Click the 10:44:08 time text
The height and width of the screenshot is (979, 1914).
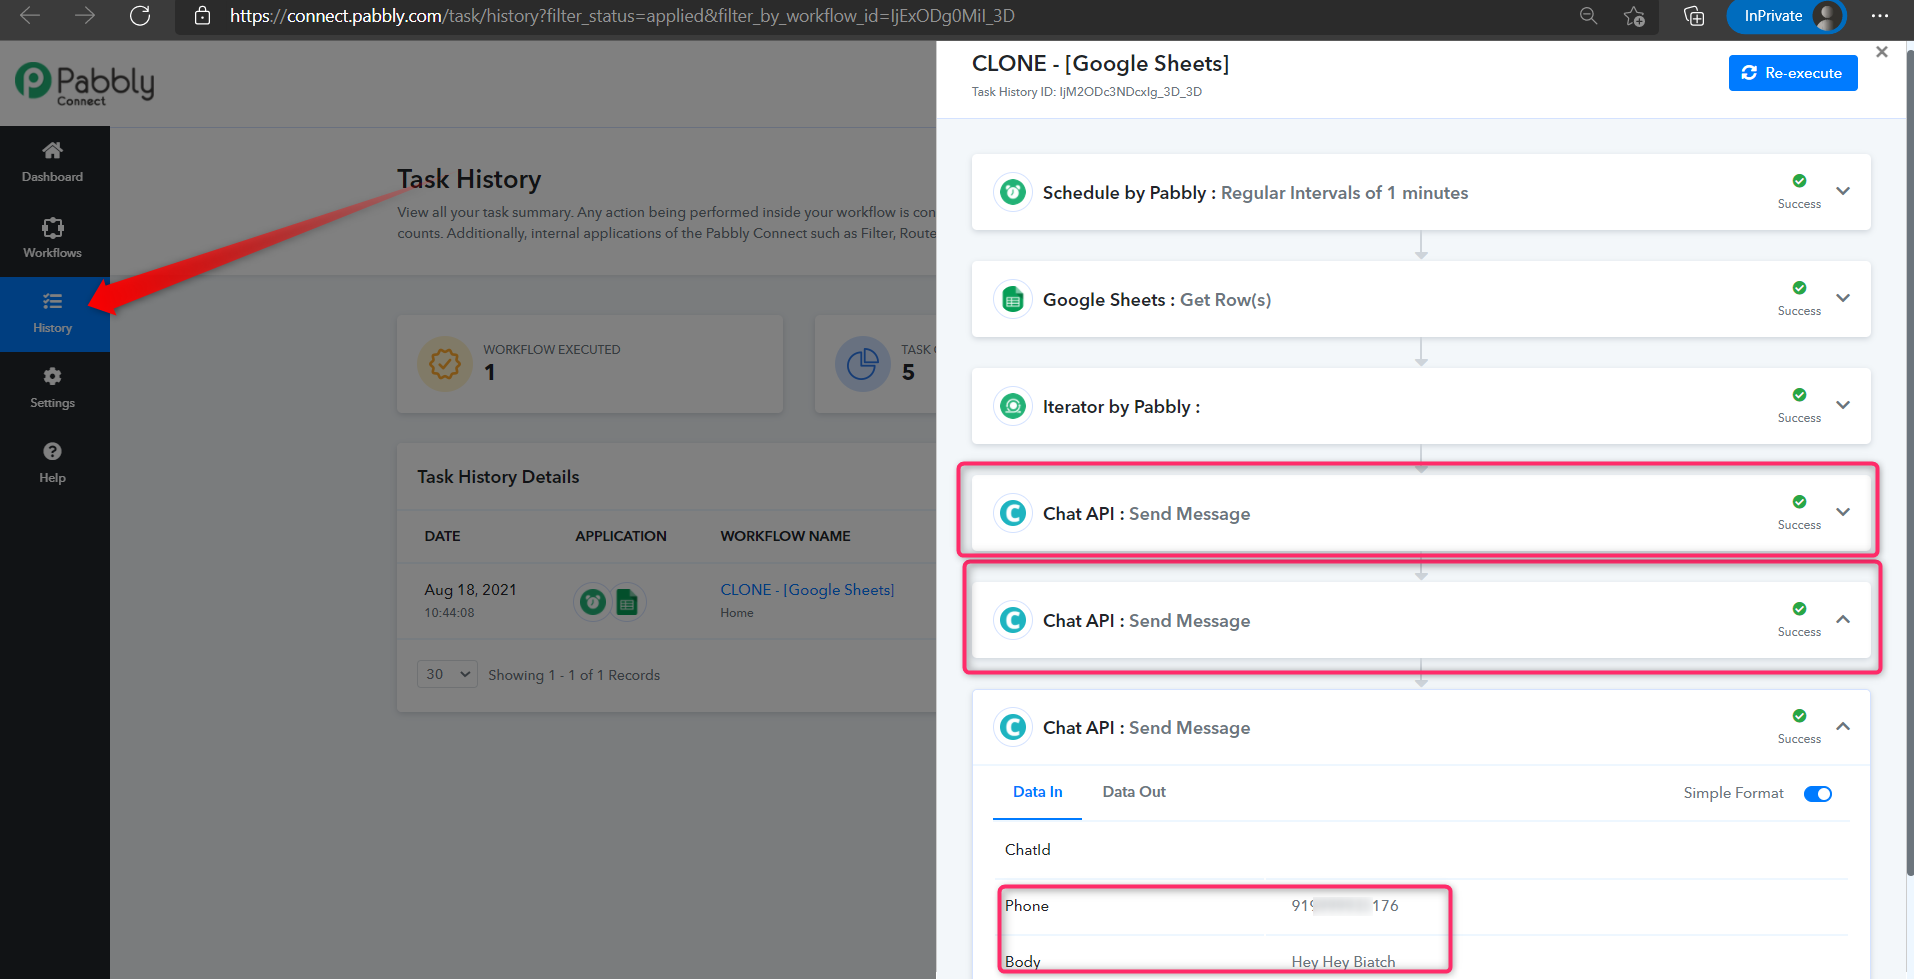click(x=449, y=613)
